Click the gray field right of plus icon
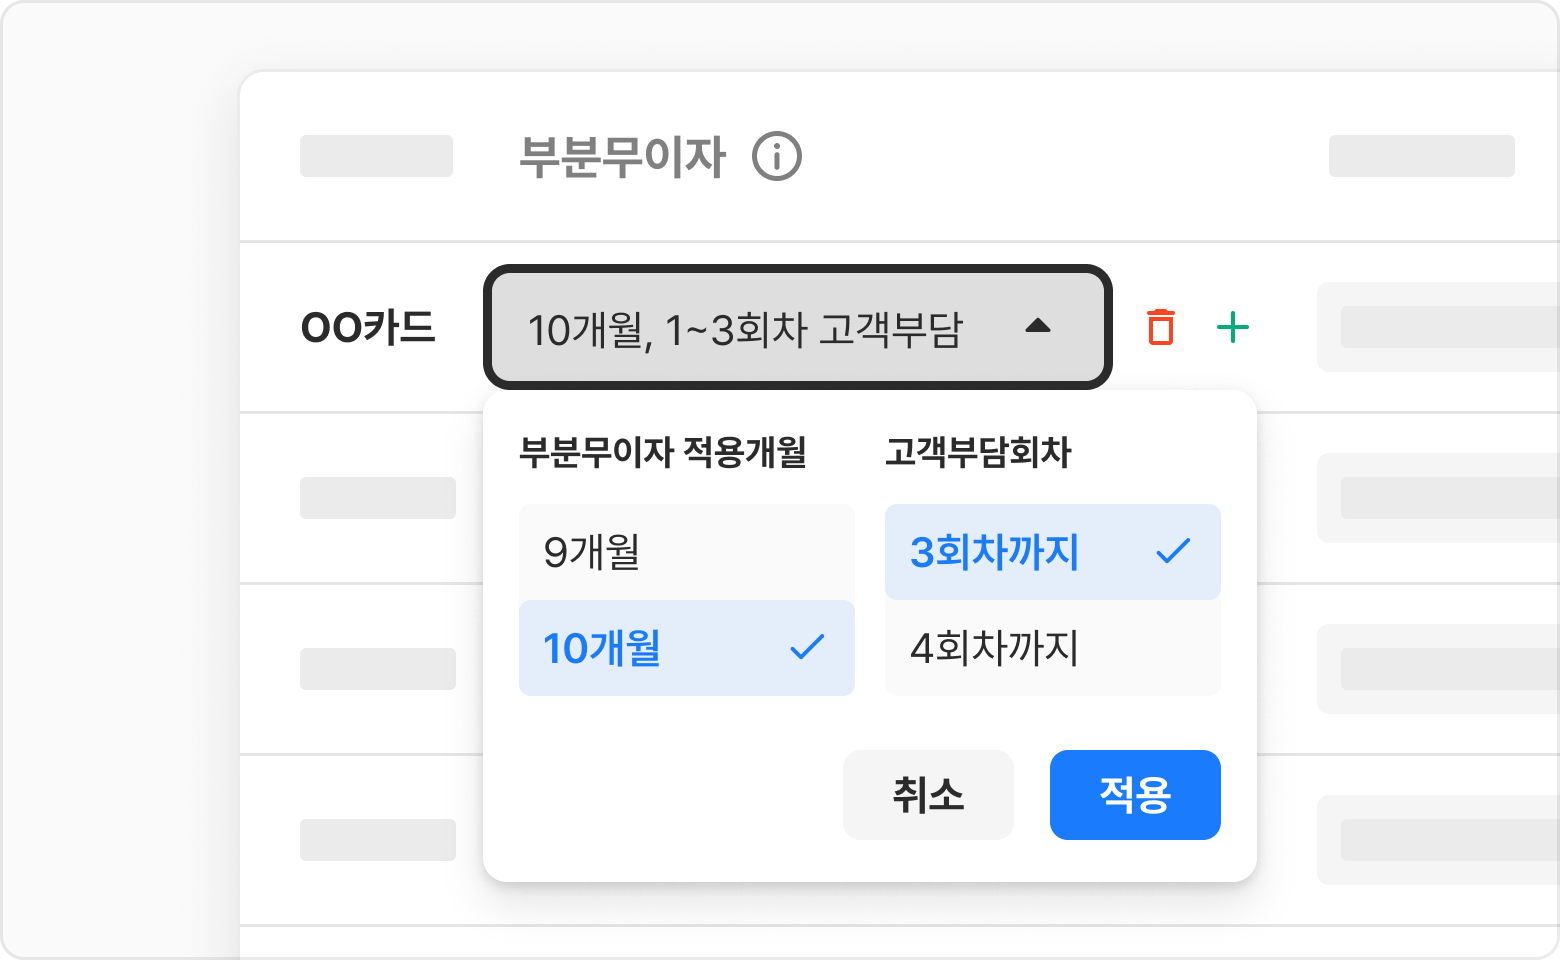The height and width of the screenshot is (960, 1560). [1440, 327]
